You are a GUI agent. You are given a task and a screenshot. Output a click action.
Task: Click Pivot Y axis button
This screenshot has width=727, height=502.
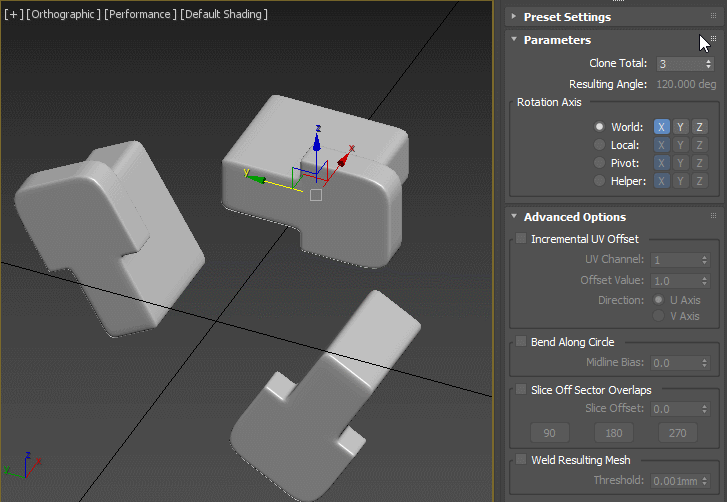point(681,163)
